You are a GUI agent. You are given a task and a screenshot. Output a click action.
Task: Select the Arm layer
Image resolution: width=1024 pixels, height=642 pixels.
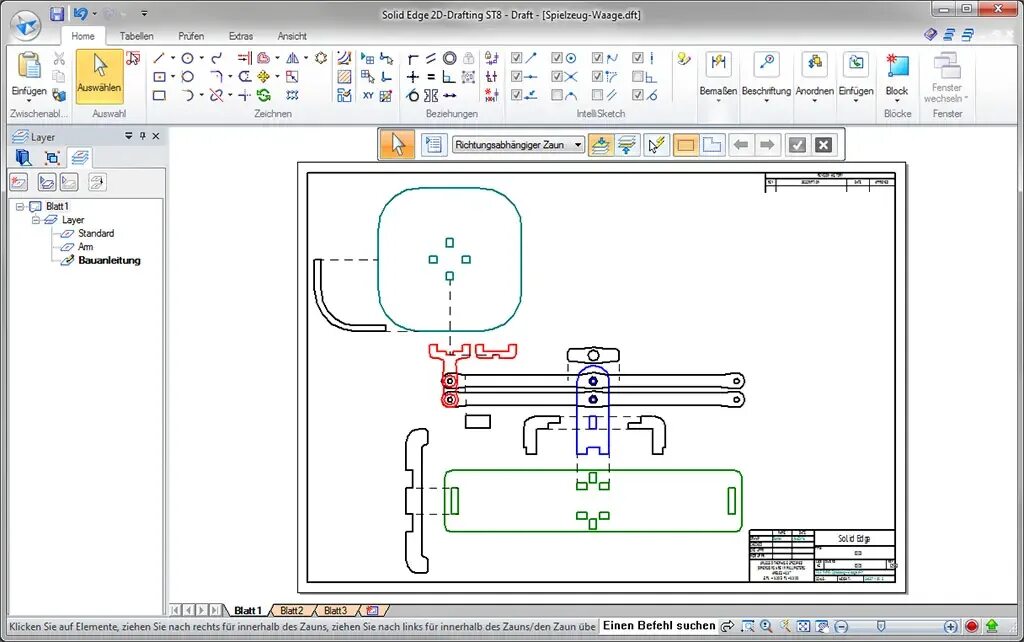86,247
